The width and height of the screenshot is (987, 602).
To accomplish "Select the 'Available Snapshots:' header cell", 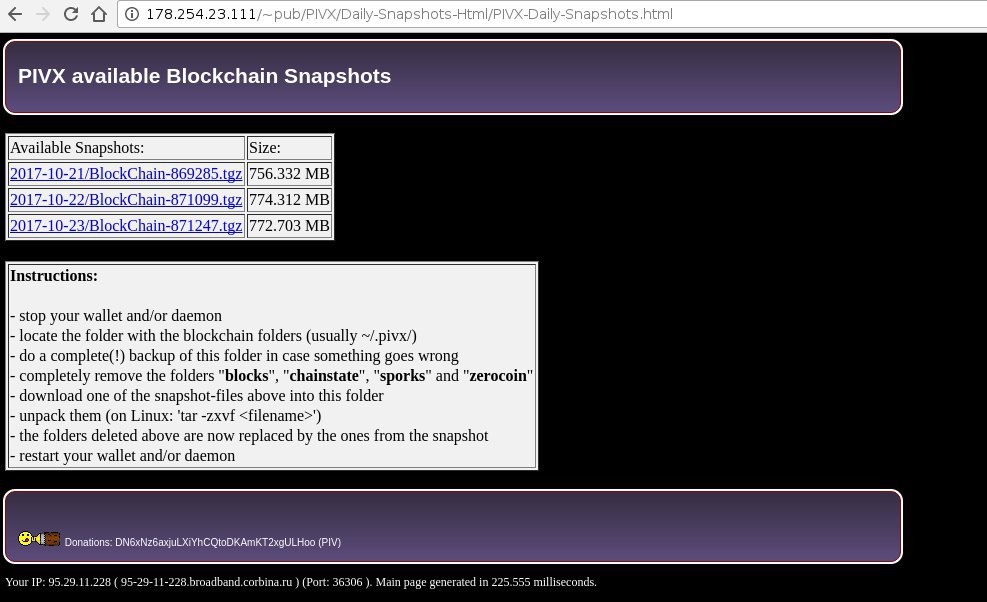I will click(126, 148).
